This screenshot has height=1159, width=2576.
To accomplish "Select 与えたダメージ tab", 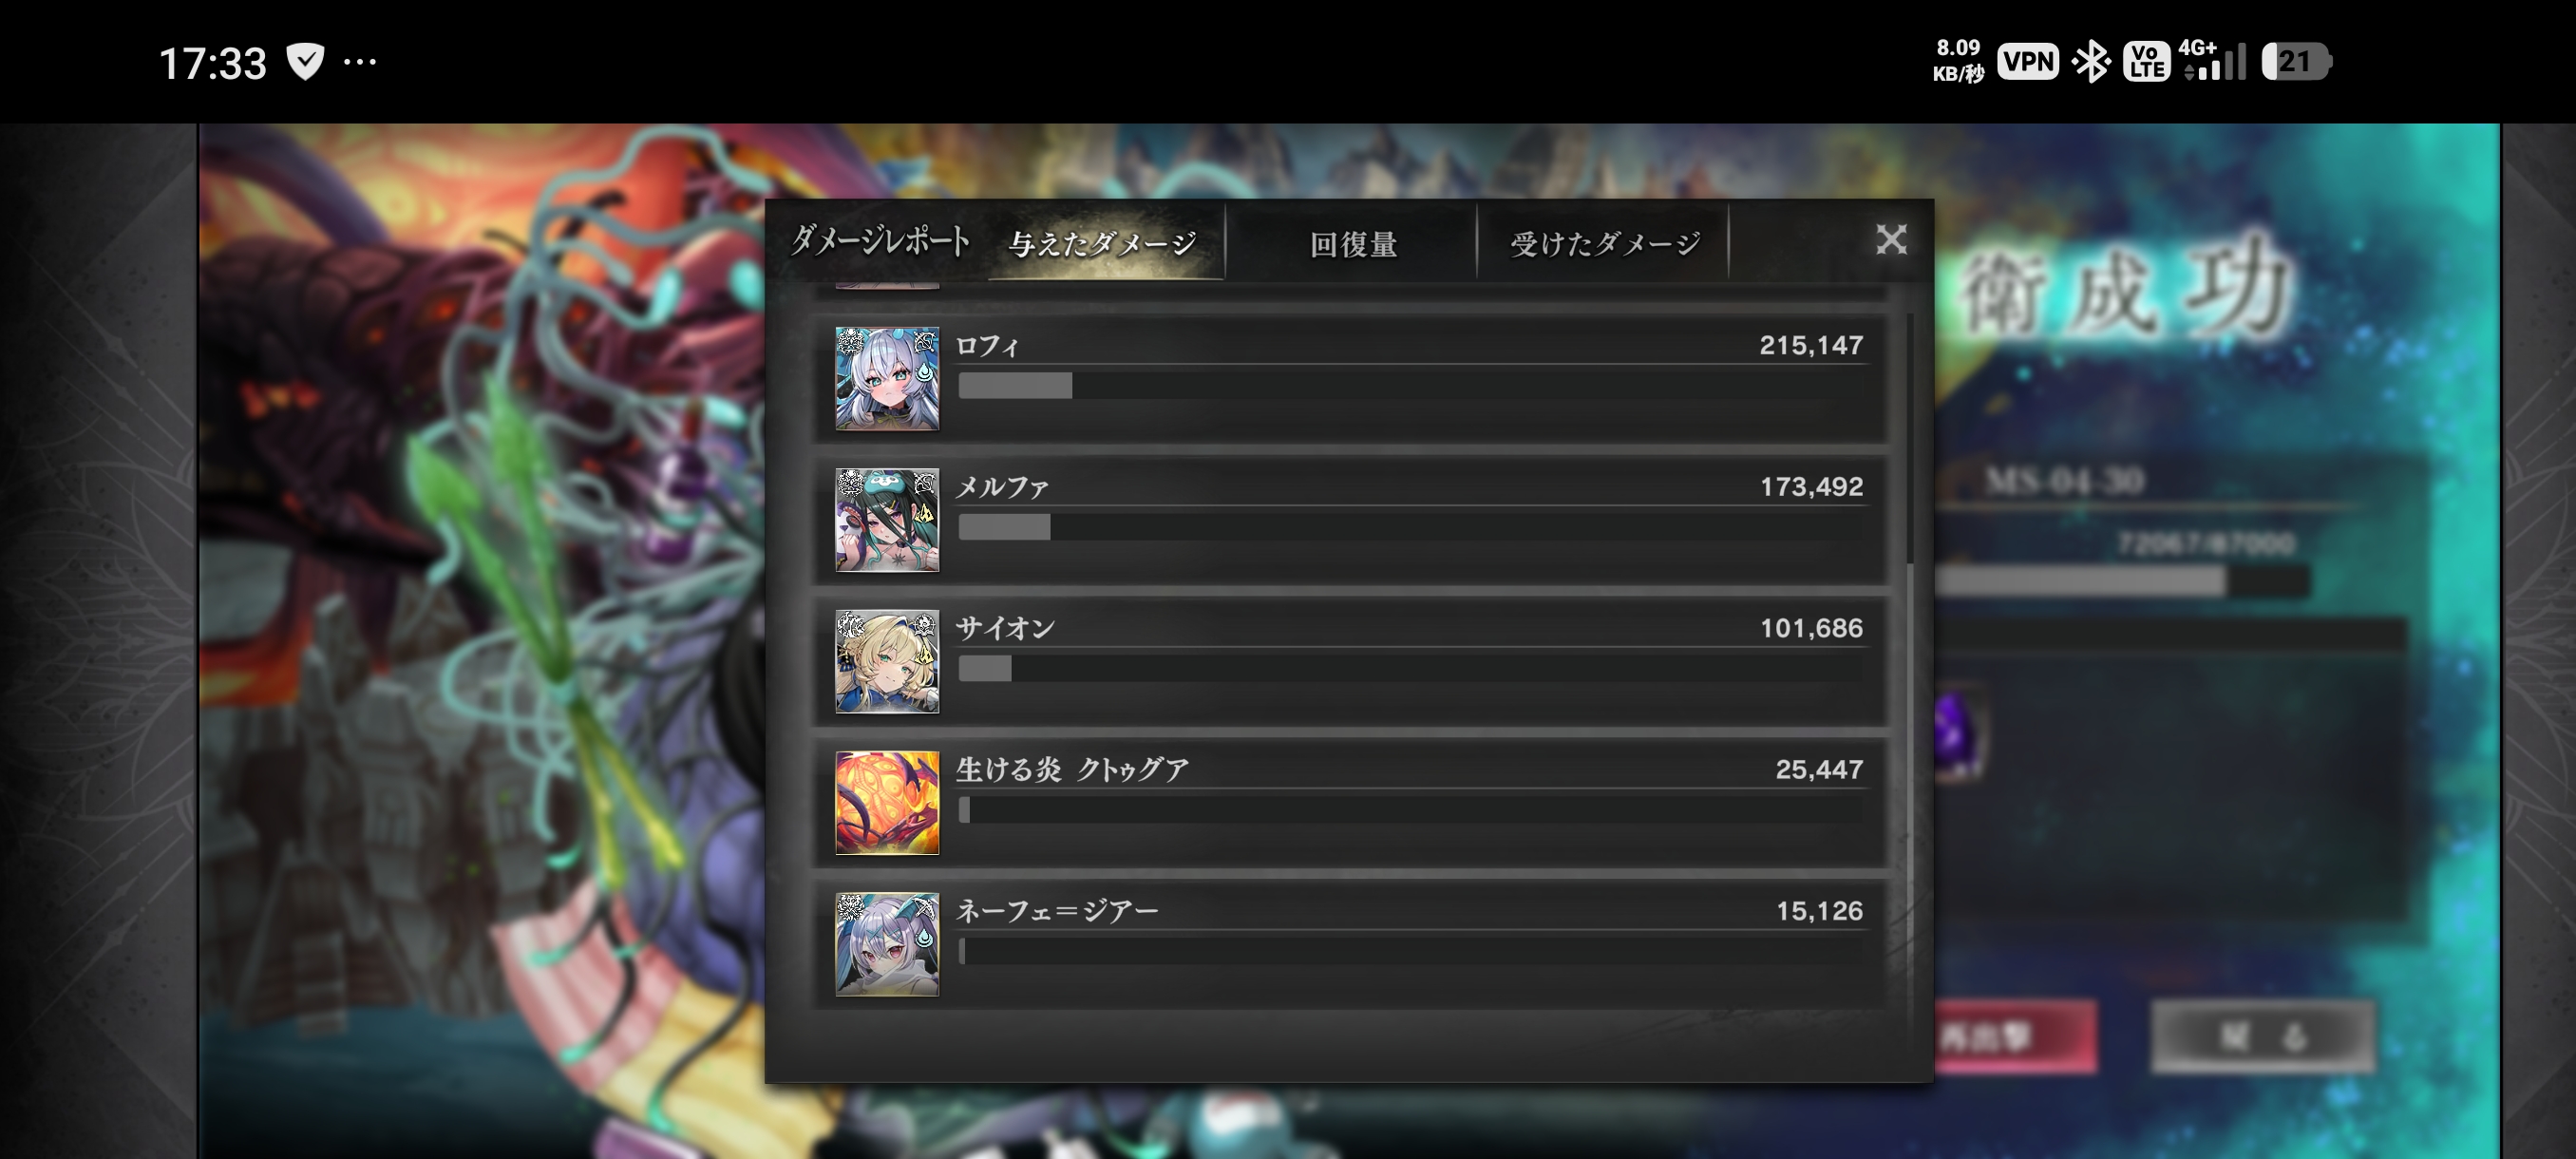I will [x=1103, y=244].
